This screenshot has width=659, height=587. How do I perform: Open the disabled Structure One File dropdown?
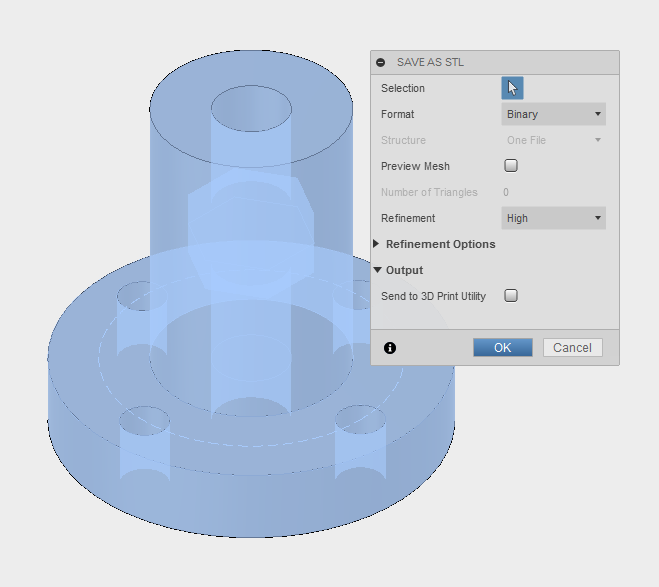[553, 140]
